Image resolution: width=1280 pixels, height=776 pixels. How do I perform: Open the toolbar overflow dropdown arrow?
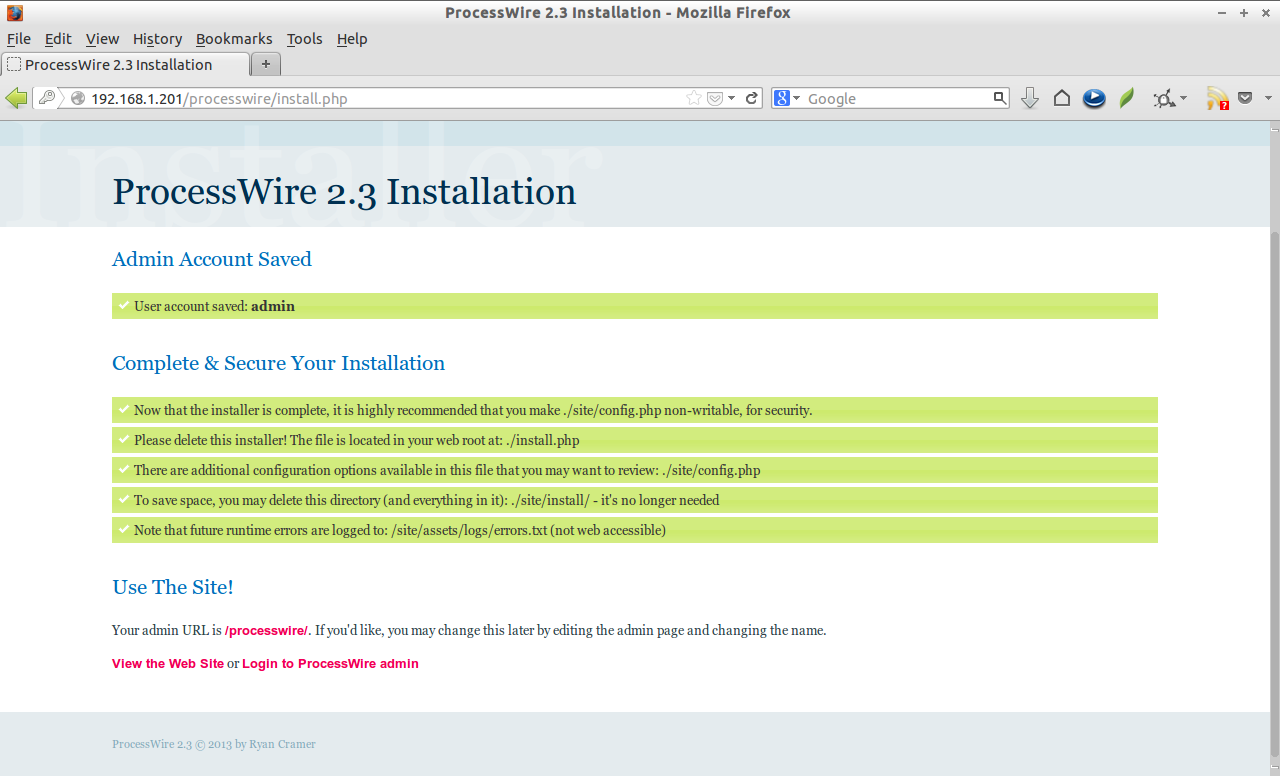[1268, 98]
